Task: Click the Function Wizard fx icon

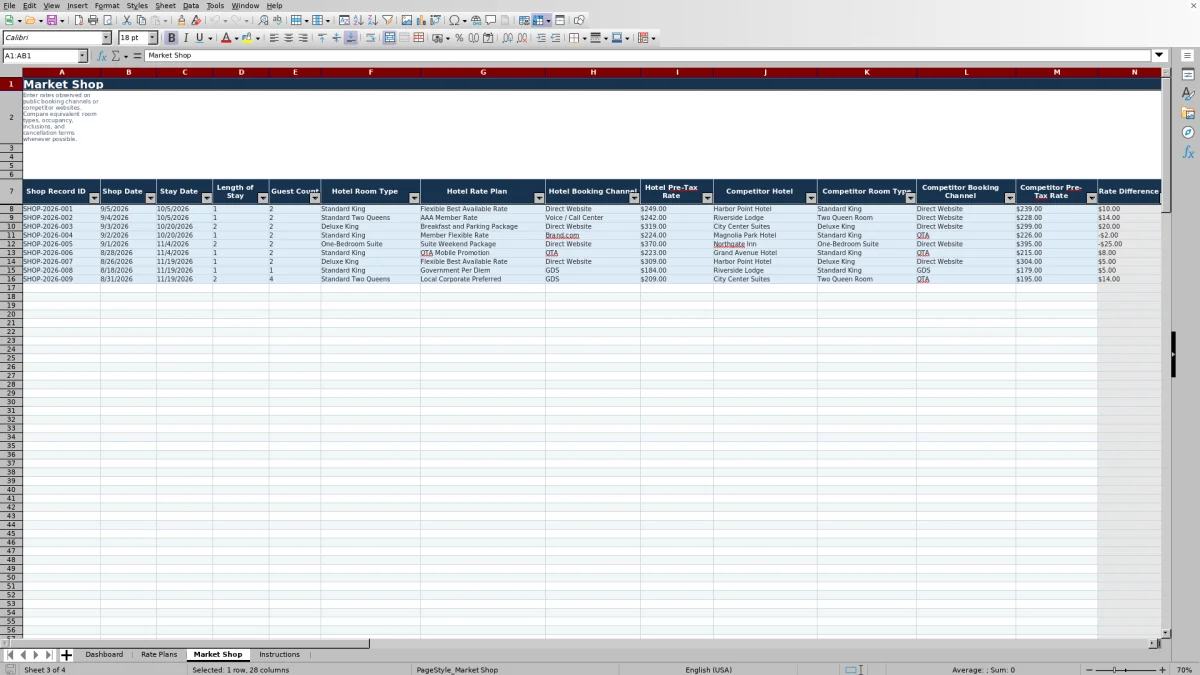Action: tap(101, 56)
